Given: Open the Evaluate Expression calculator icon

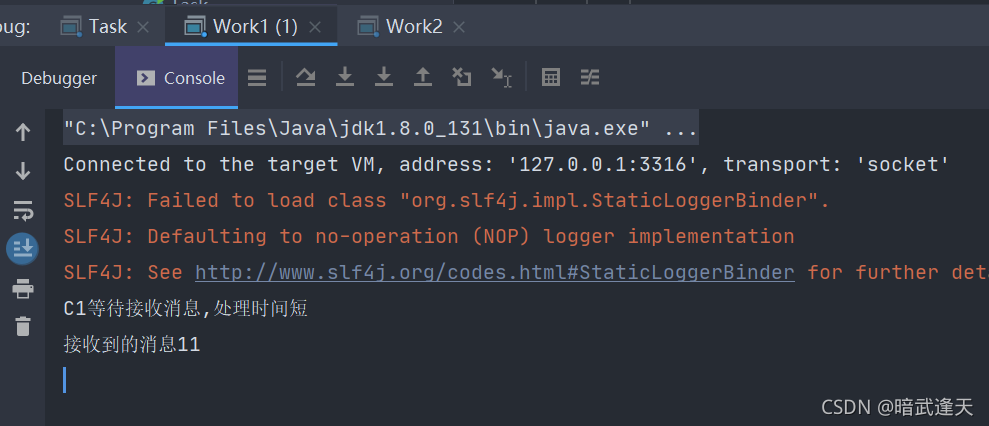Looking at the screenshot, I should pos(551,78).
